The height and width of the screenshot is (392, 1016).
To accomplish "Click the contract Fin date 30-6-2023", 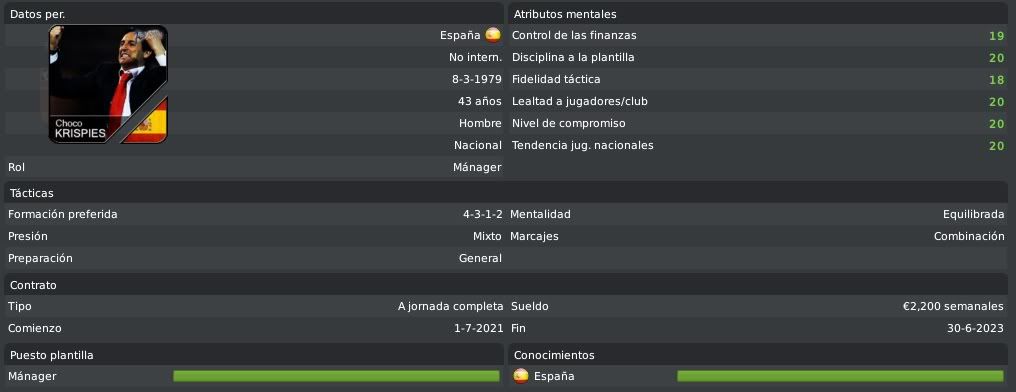I will [x=975, y=329].
